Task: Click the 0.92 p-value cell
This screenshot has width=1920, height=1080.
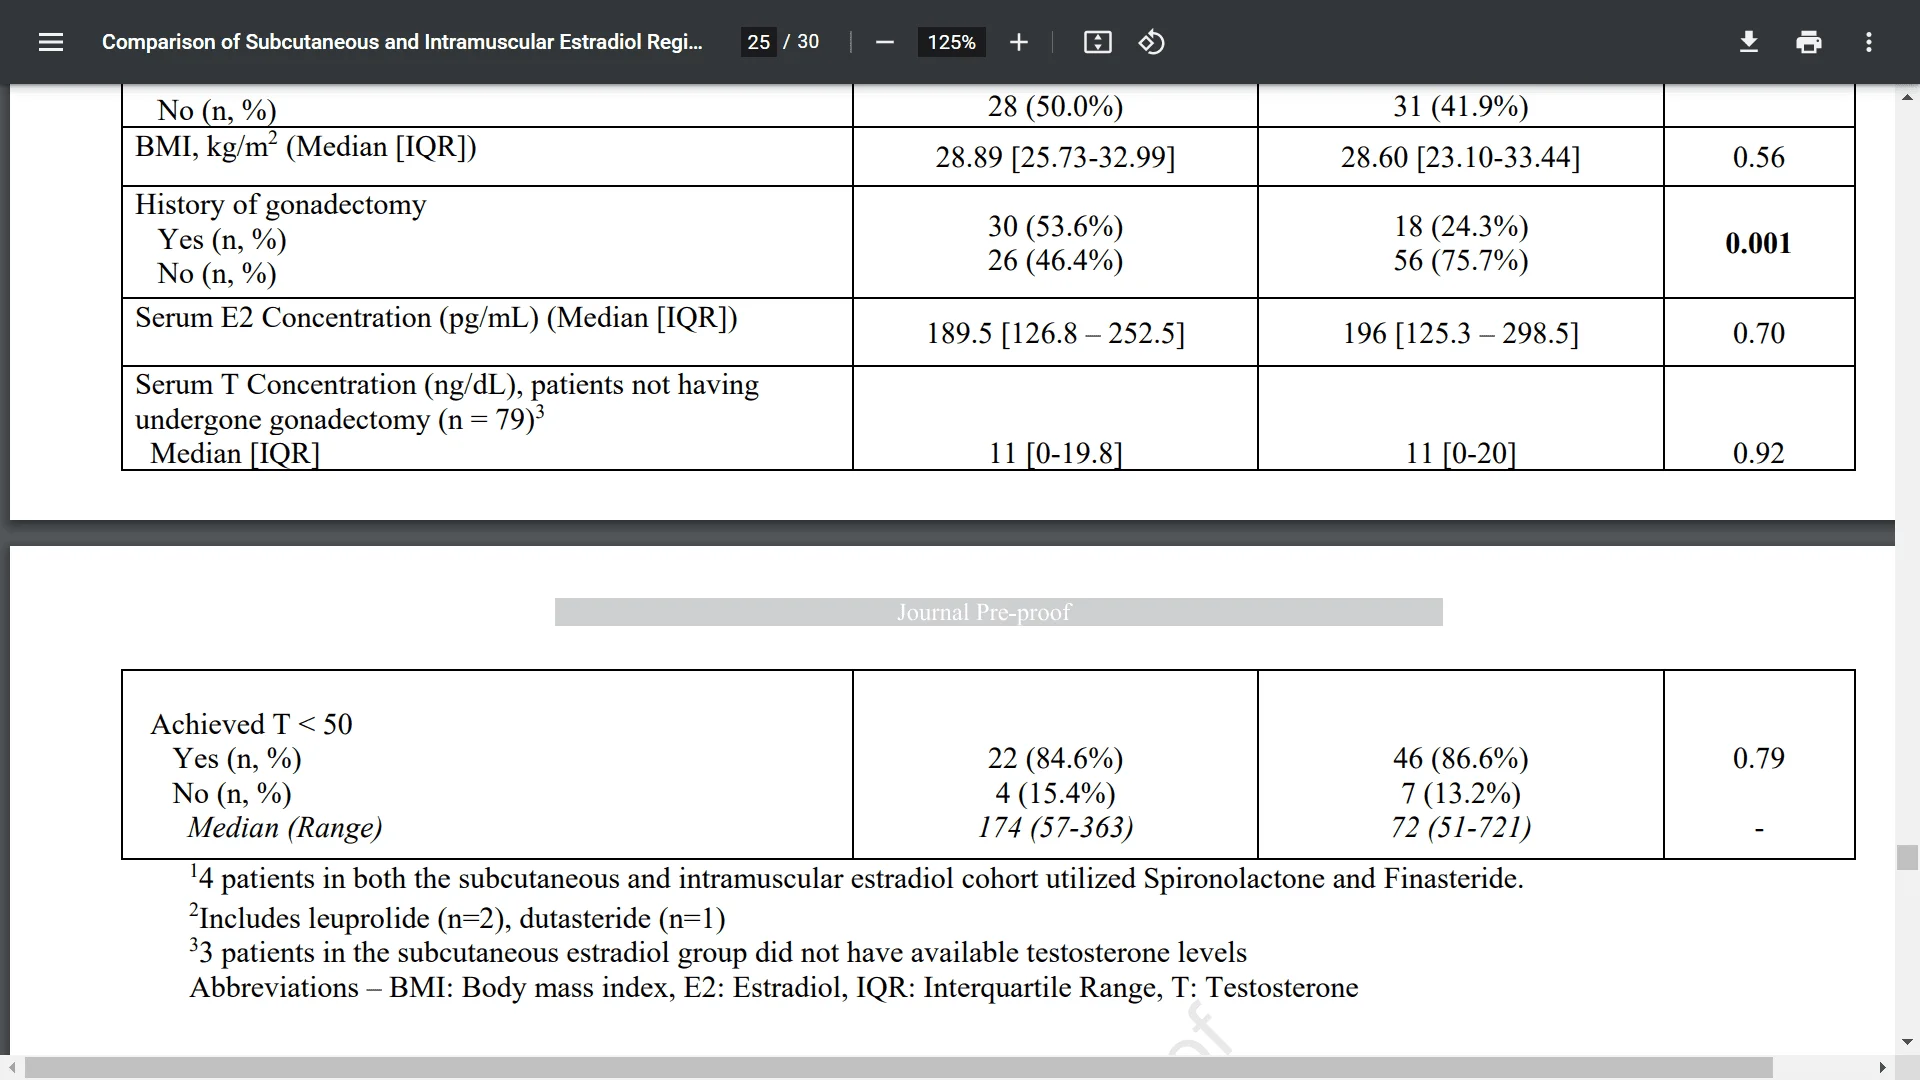Action: tap(1758, 454)
